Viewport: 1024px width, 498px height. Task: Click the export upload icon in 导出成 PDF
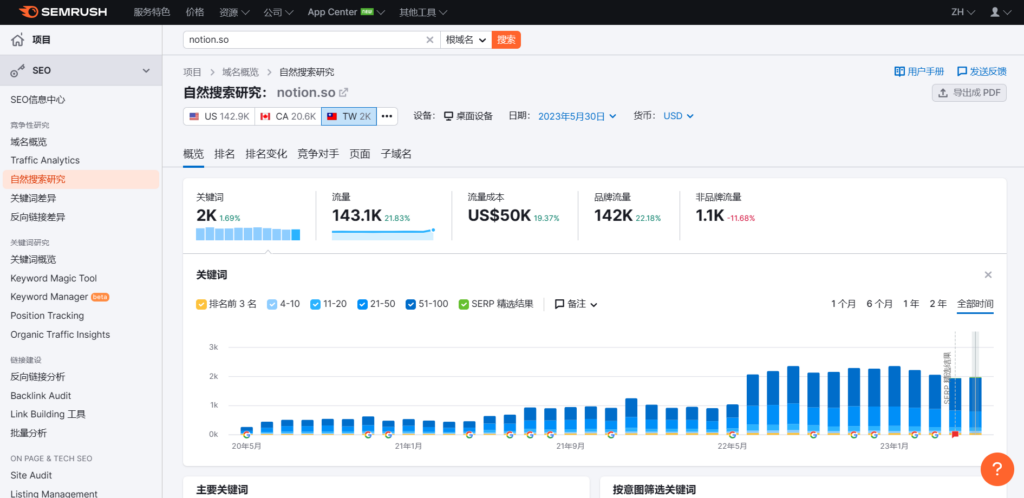(943, 93)
